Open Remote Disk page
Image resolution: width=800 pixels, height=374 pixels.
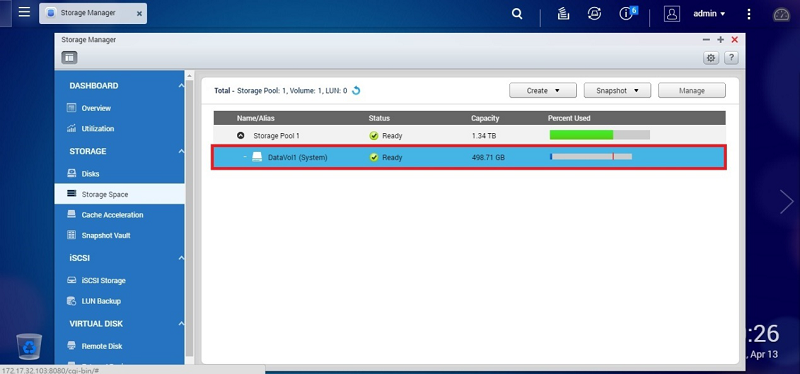point(102,346)
